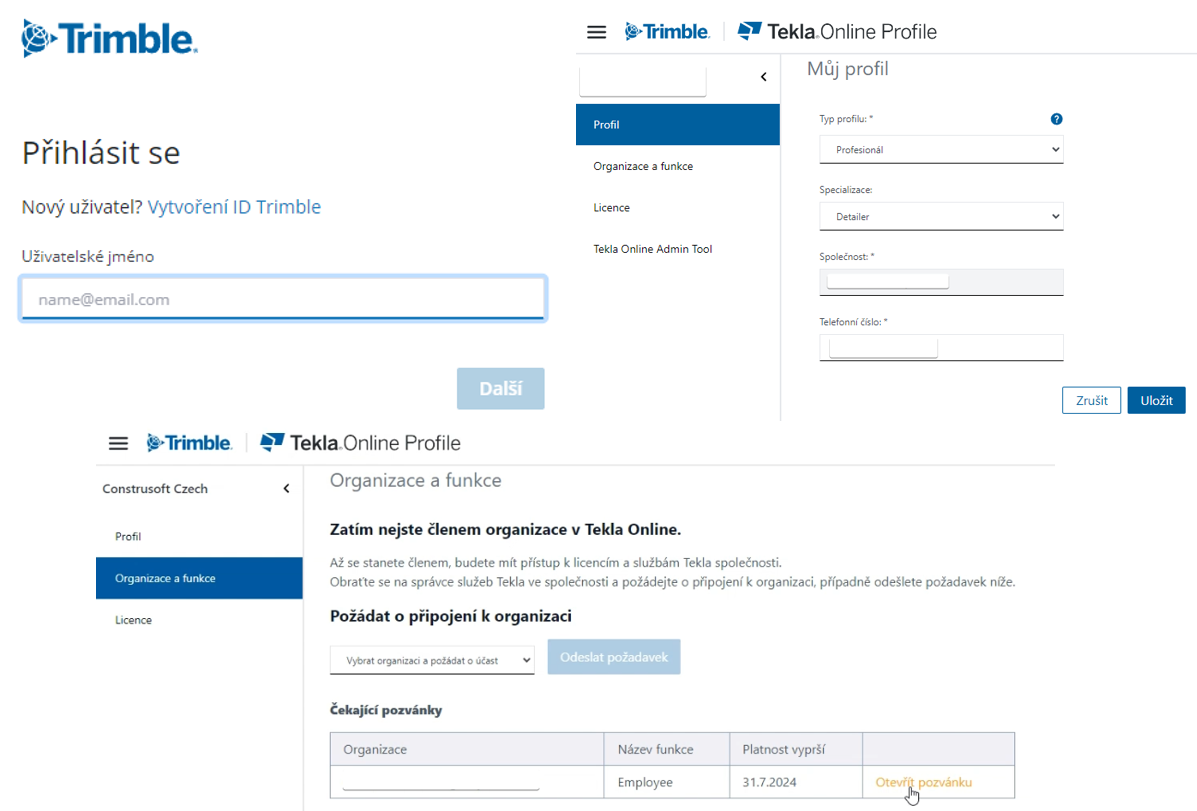Collapse the Construsoft Czech sidebar chevron
This screenshot has width=1197, height=811.
286,488
